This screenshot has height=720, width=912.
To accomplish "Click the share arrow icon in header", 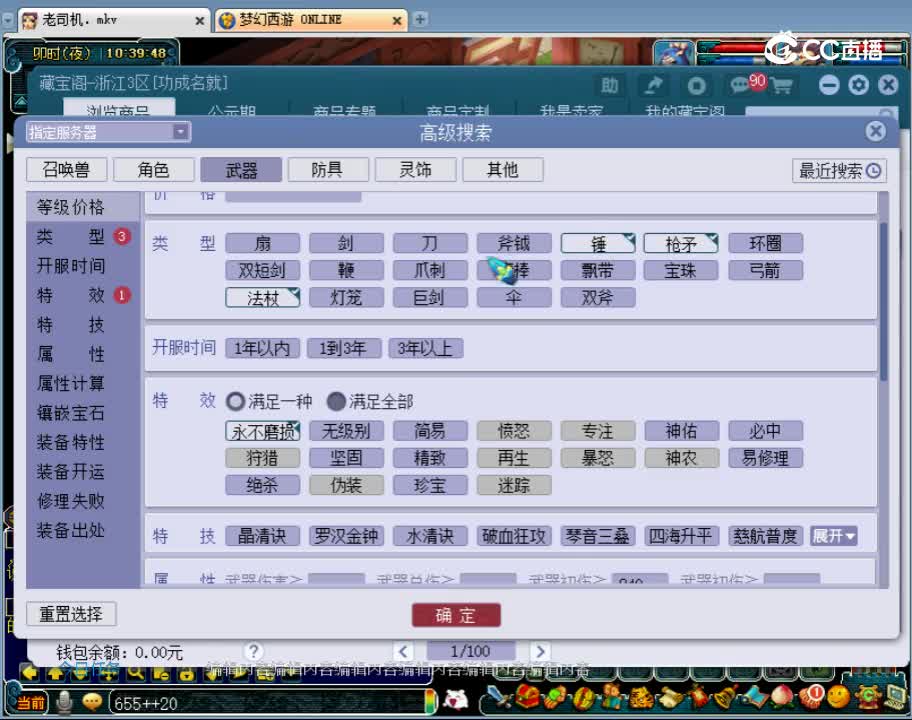I will 653,86.
